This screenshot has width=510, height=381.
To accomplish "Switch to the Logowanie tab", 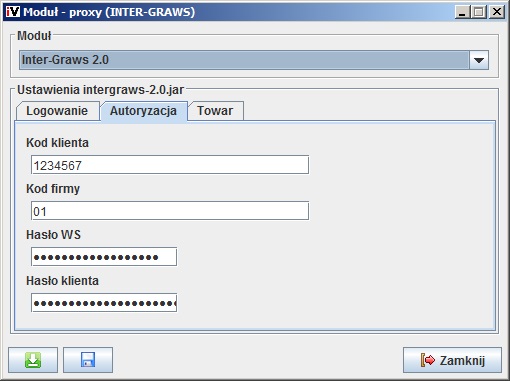I will (x=57, y=111).
